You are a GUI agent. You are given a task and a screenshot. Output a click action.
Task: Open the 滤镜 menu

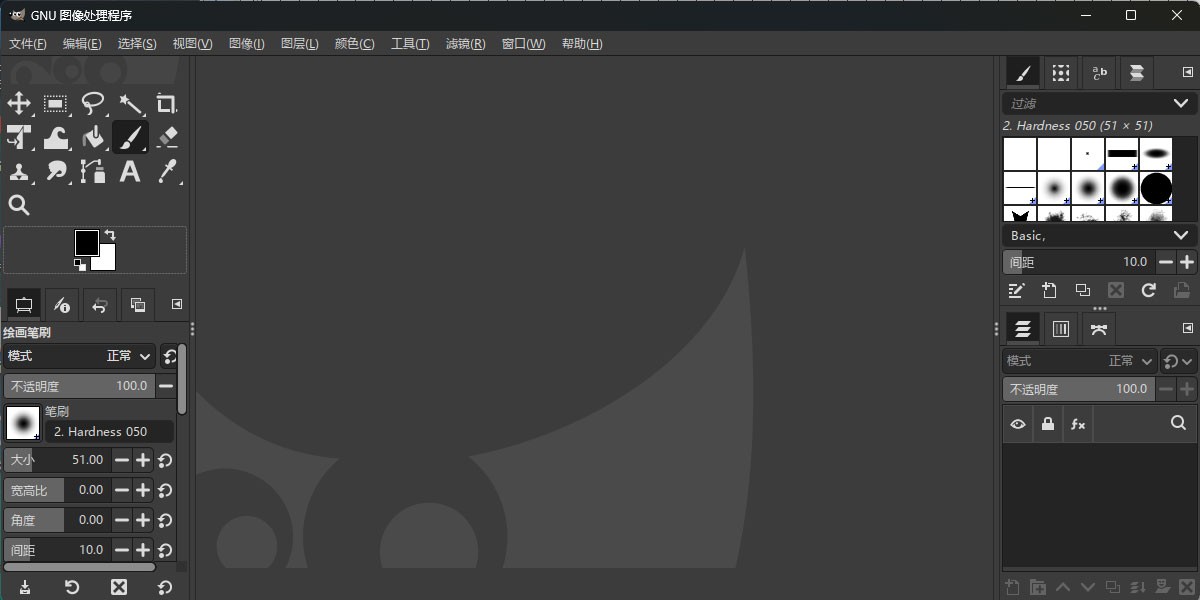[465, 43]
